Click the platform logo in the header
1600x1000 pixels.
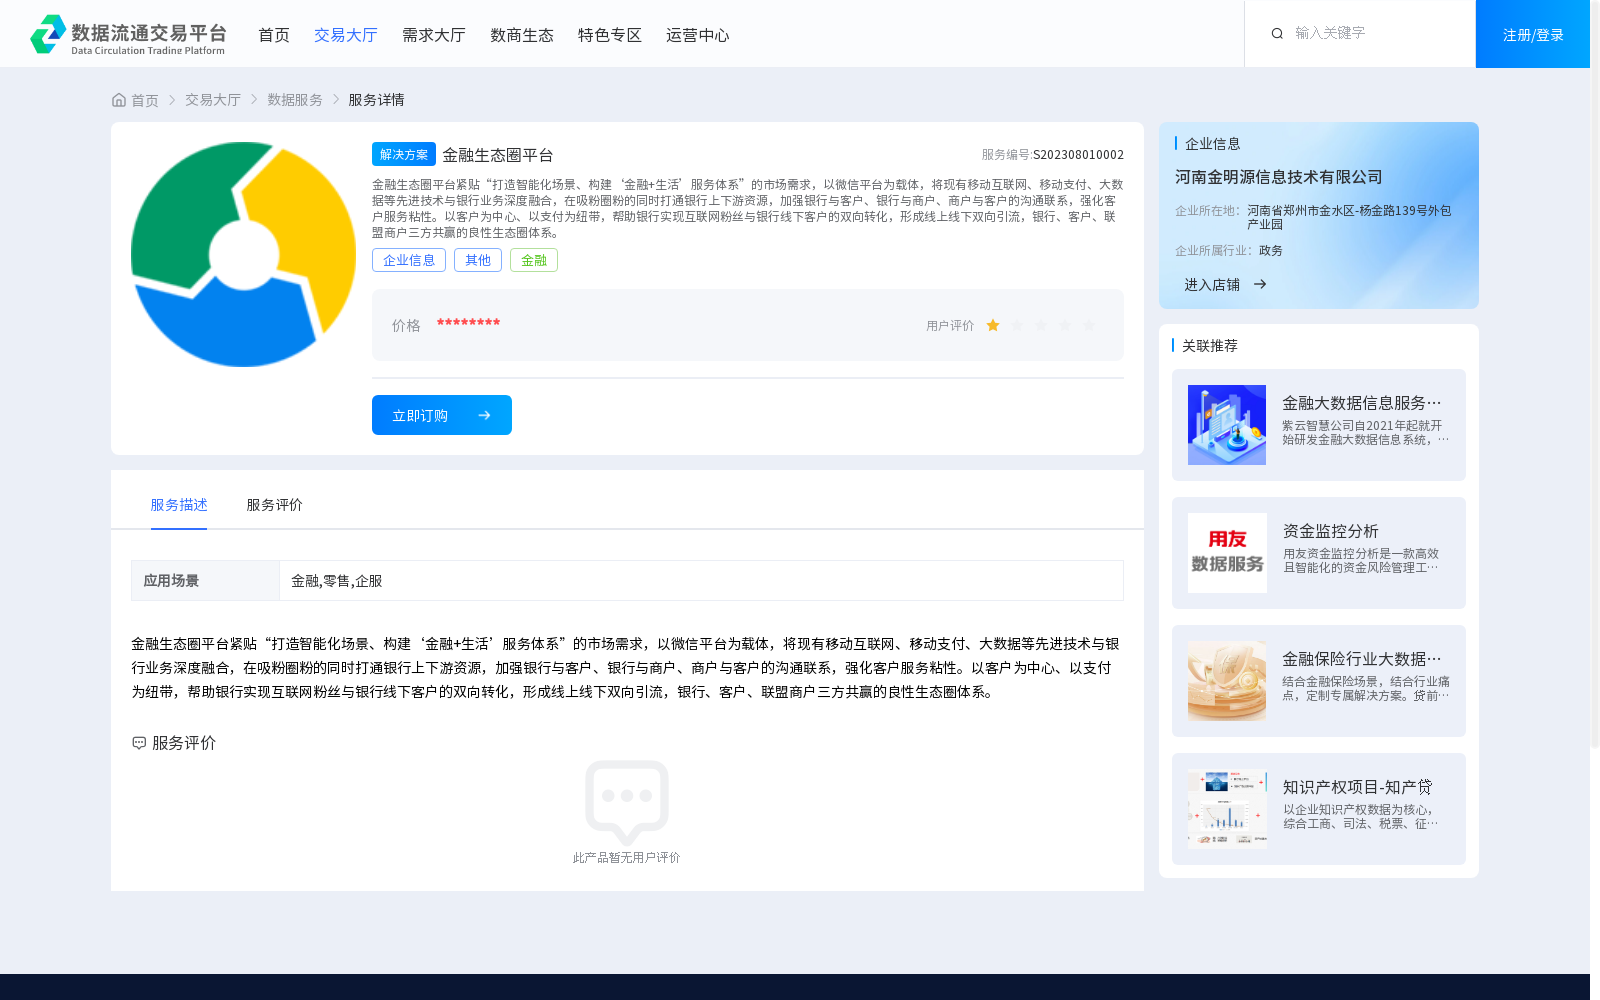coord(128,34)
